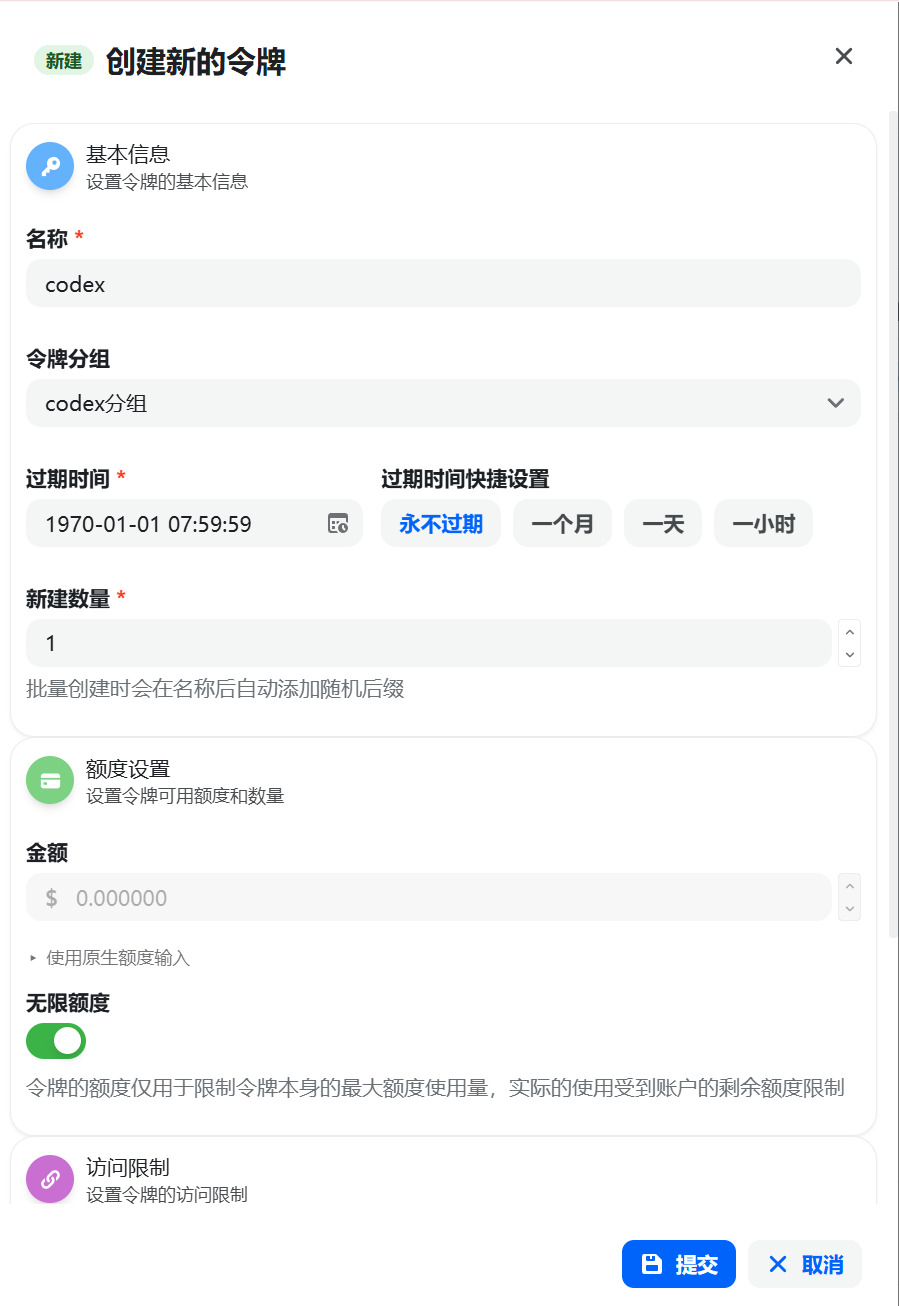
Task: Click the dollar sign in 金额 field
Action: (51, 898)
